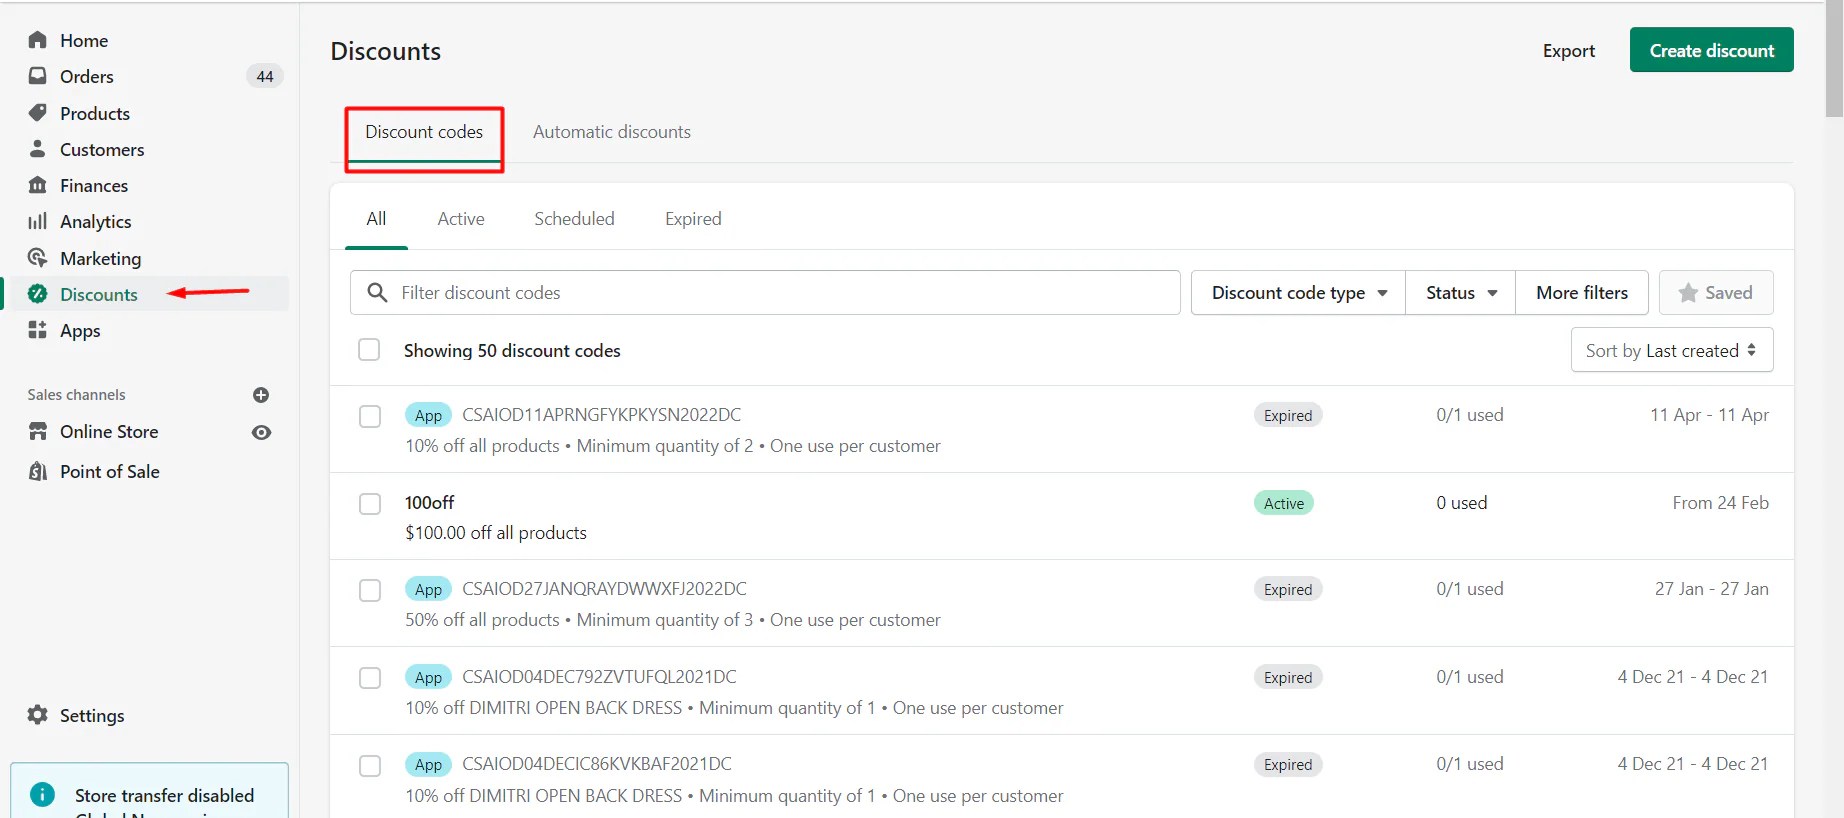Screen dimensions: 1844x818
Task: Select checkbox for 100off discount
Action: [x=370, y=504]
